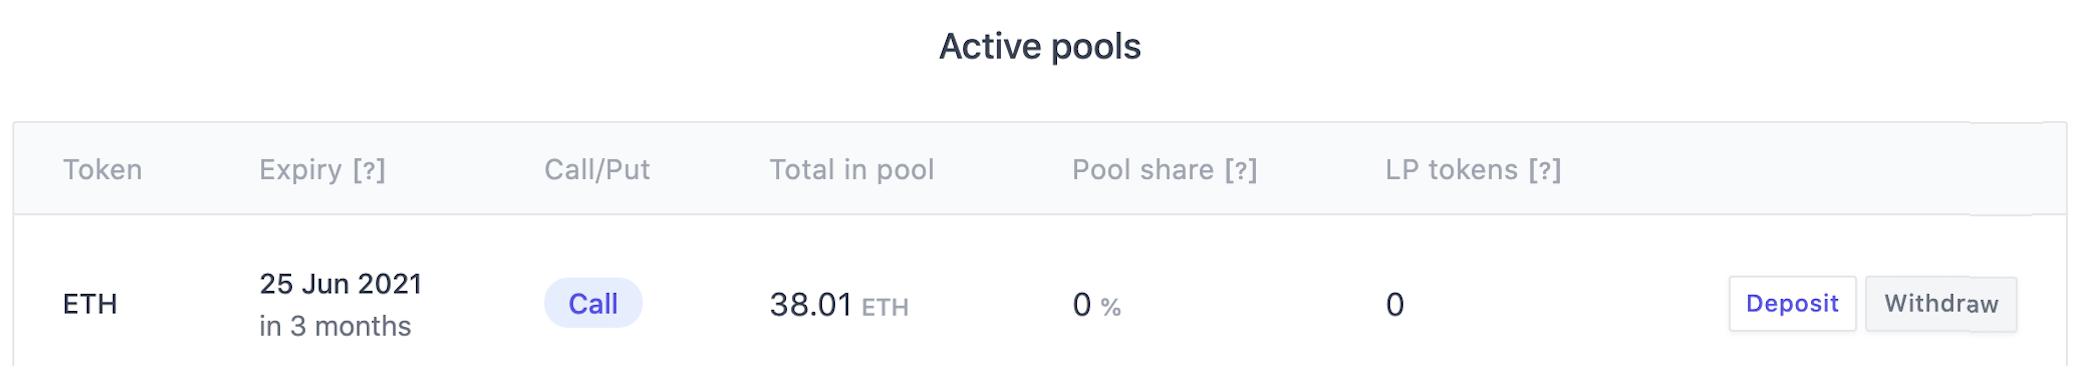Click the Deposit button for ETH pool

(1792, 304)
